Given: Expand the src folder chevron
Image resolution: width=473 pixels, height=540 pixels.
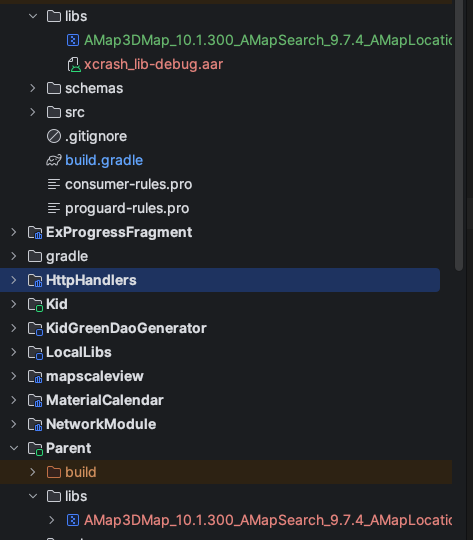Looking at the screenshot, I should click(x=33, y=112).
